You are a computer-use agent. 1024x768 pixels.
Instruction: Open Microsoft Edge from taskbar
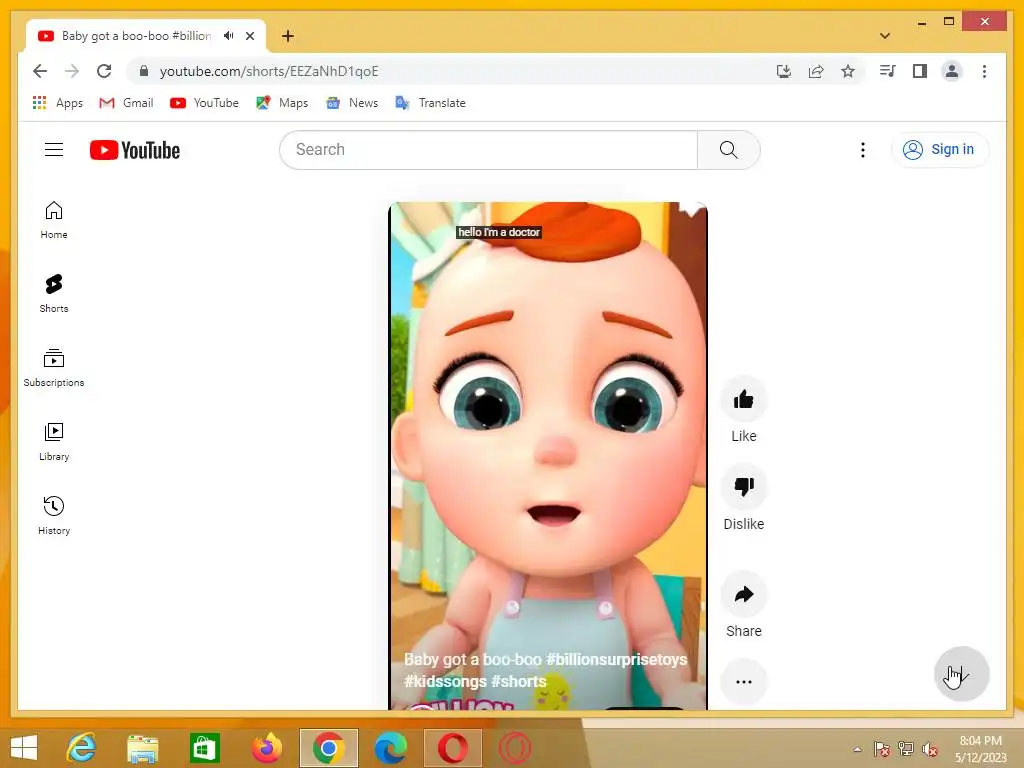click(391, 748)
